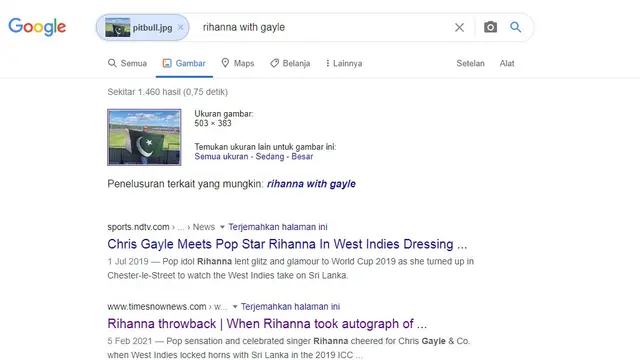640x360 pixels.
Task: Click the Pakistan flag result thumbnail
Action: [144, 137]
